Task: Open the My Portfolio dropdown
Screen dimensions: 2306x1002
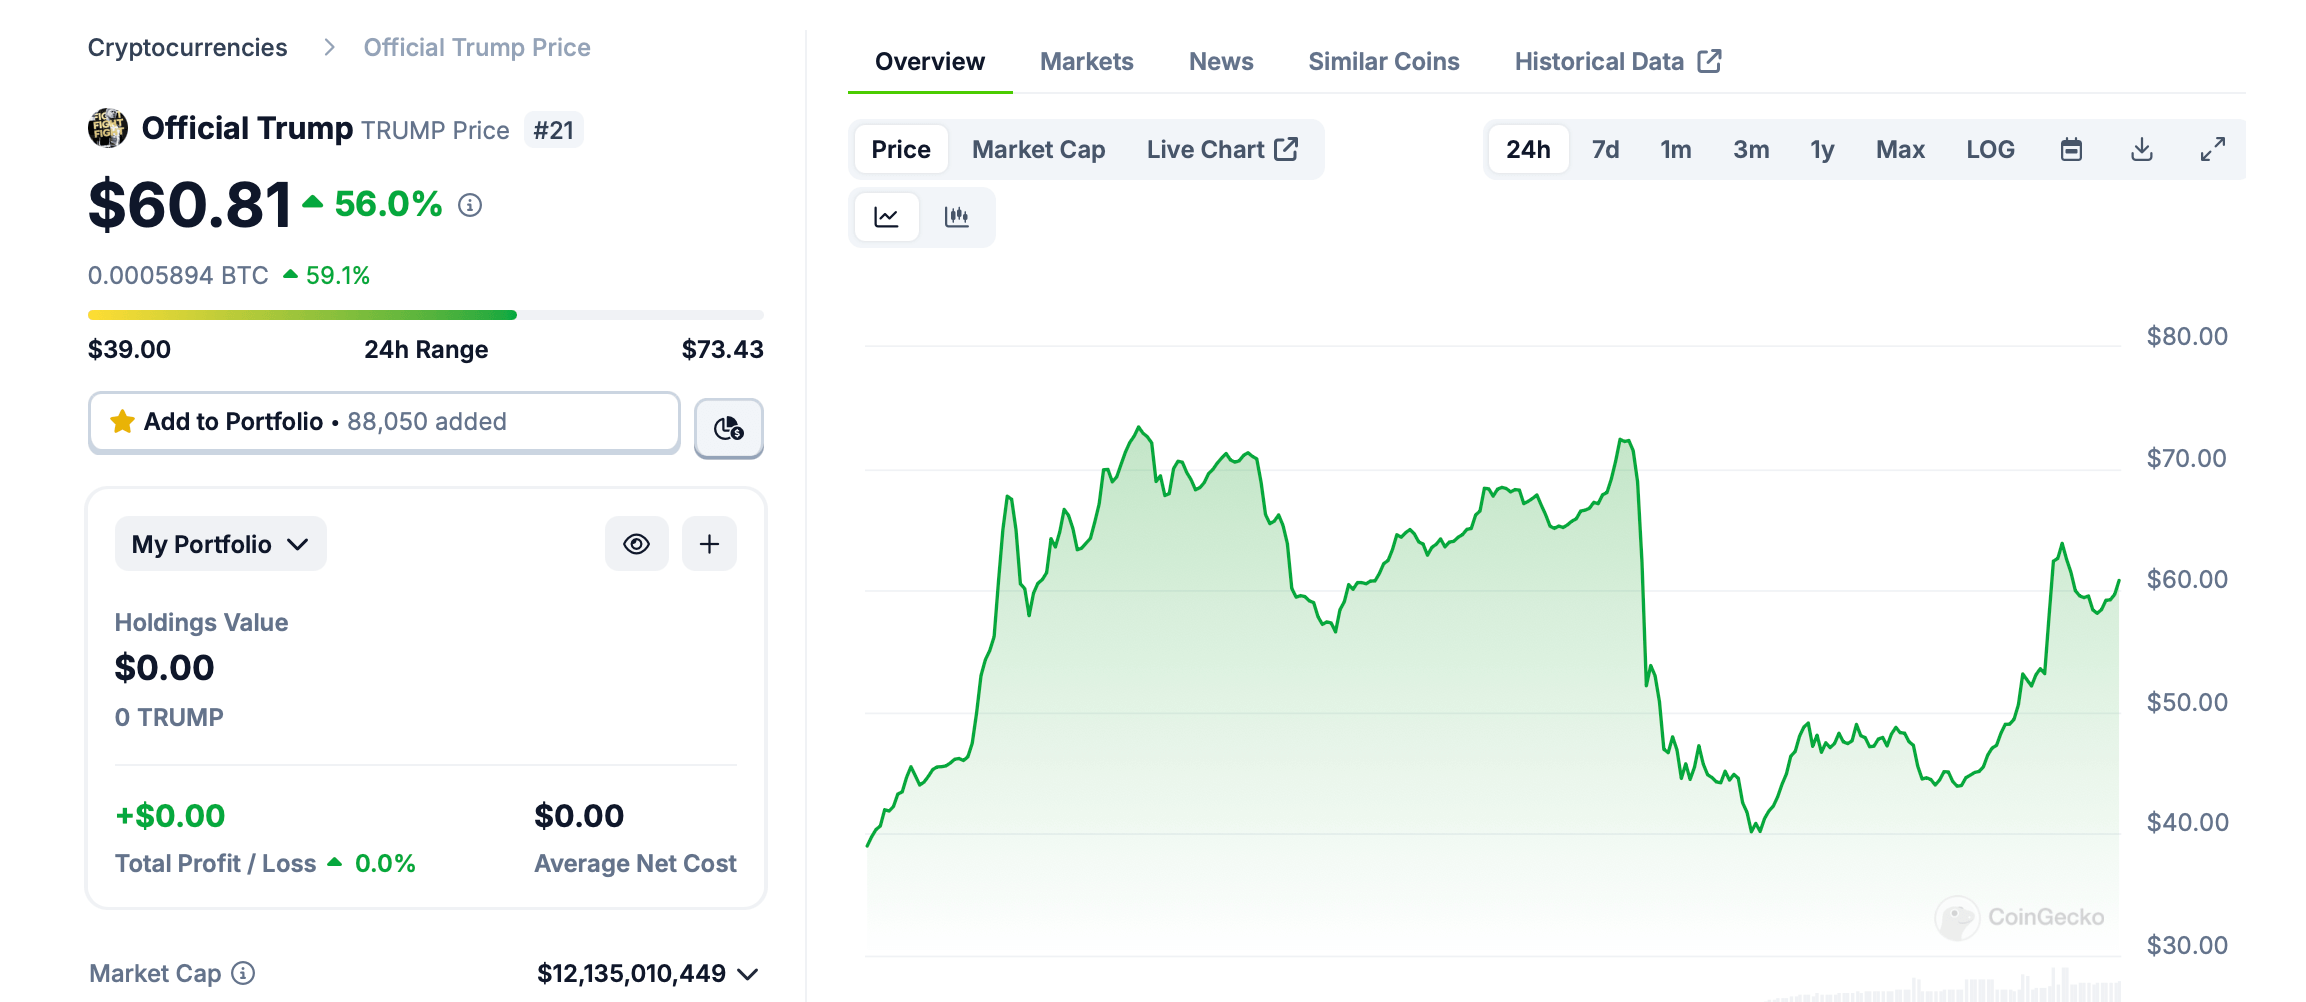Action: point(221,544)
